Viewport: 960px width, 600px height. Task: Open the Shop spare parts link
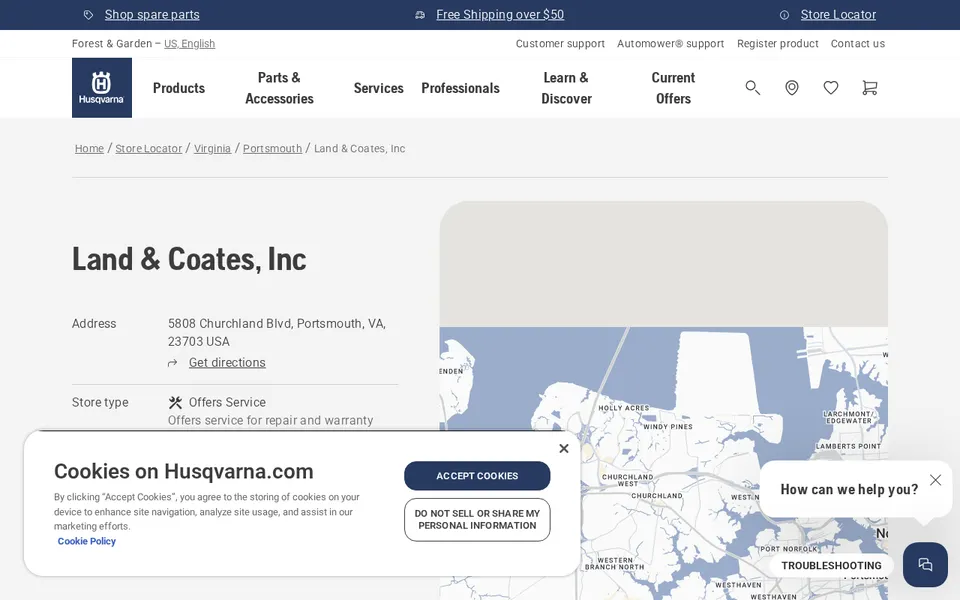coord(152,15)
